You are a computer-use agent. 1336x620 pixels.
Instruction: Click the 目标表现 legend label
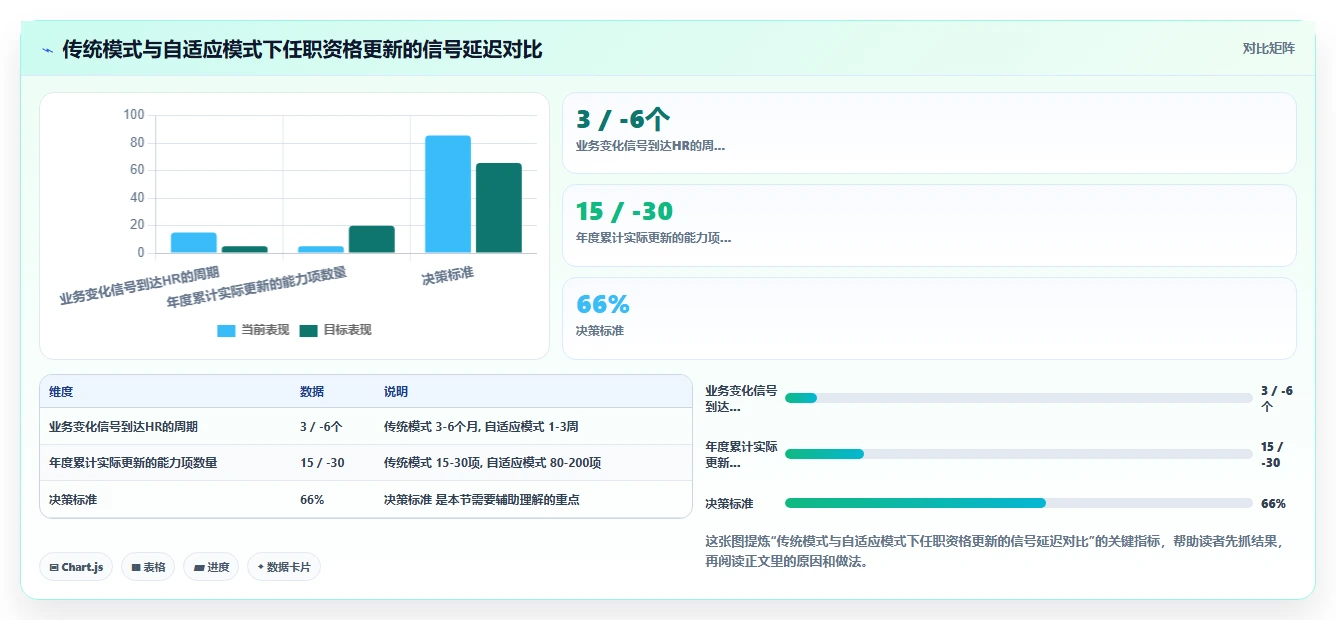click(347, 330)
